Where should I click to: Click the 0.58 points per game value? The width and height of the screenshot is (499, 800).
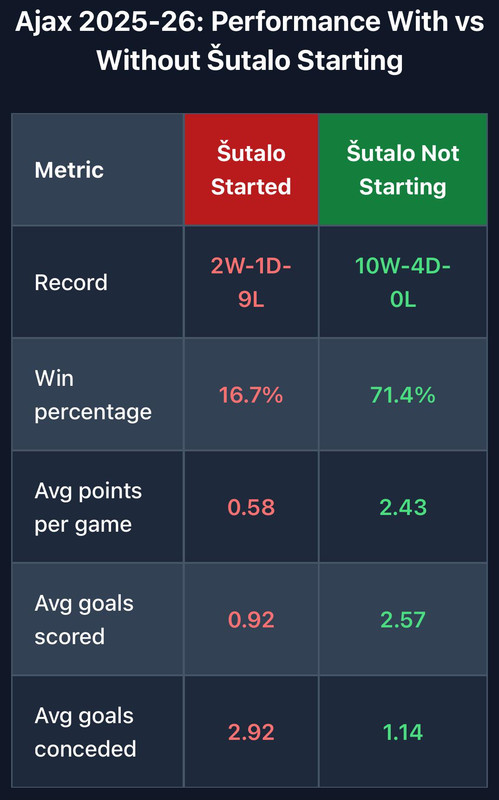point(251,507)
